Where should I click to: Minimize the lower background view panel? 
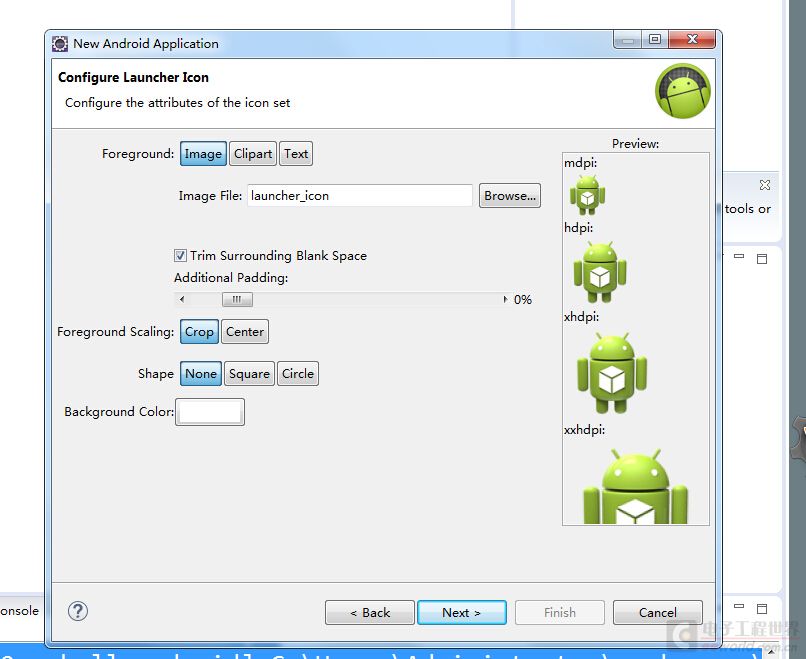739,606
